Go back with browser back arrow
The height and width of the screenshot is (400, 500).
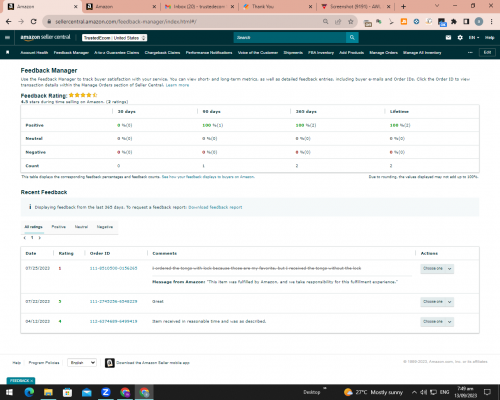(9, 22)
